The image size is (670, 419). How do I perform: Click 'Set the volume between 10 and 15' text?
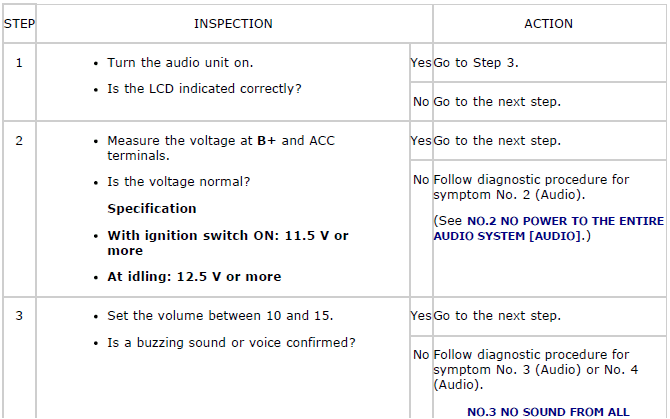click(x=220, y=316)
